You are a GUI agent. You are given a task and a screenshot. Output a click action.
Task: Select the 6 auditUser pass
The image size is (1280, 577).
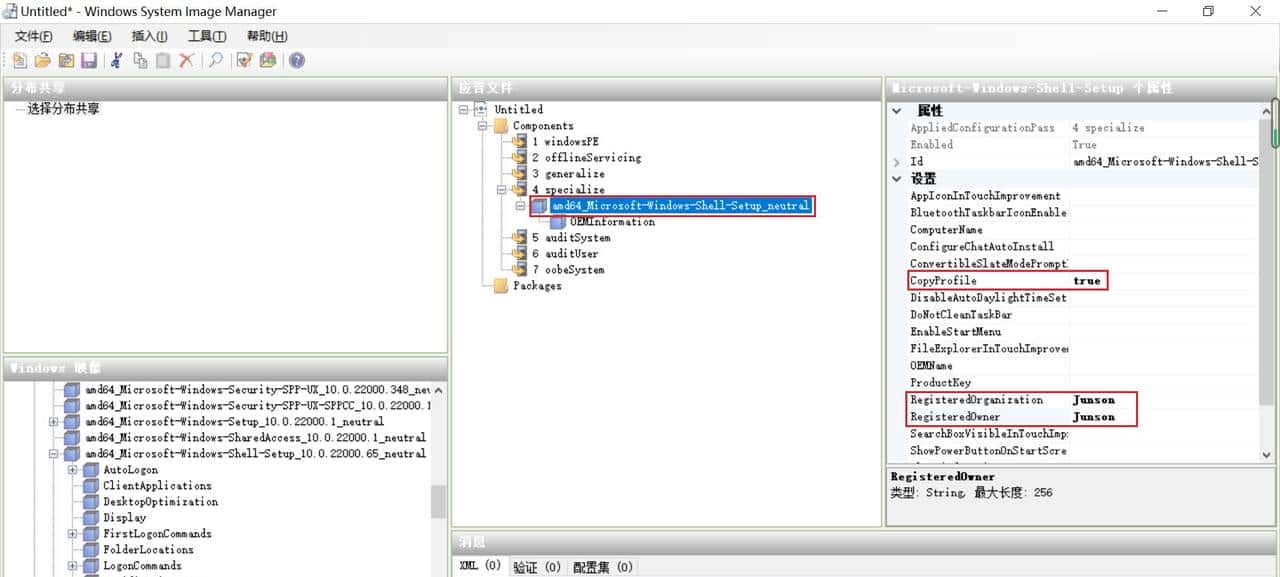pos(565,254)
